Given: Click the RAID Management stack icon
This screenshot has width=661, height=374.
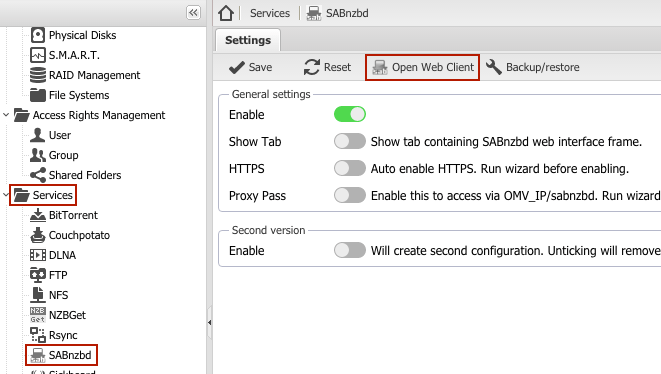Looking at the screenshot, I should coord(38,75).
